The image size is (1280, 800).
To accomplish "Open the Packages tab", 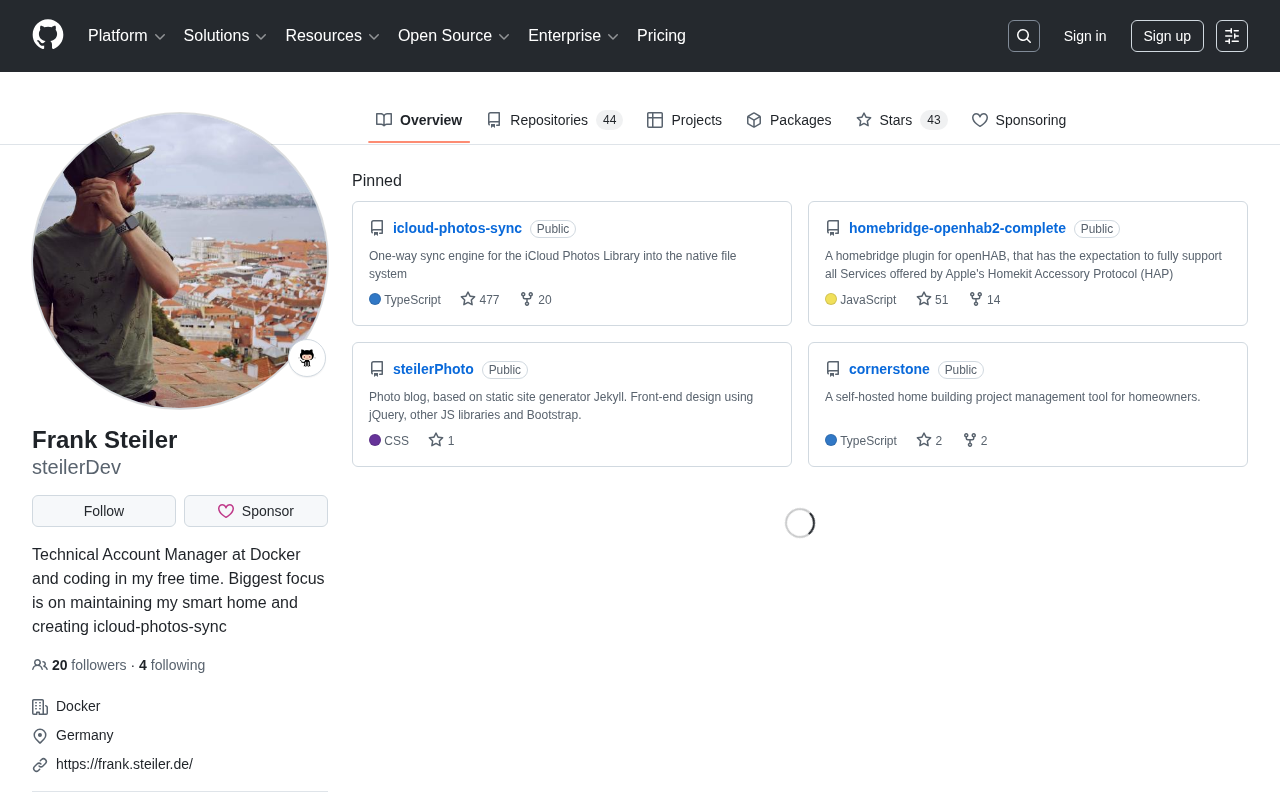I will click(789, 120).
